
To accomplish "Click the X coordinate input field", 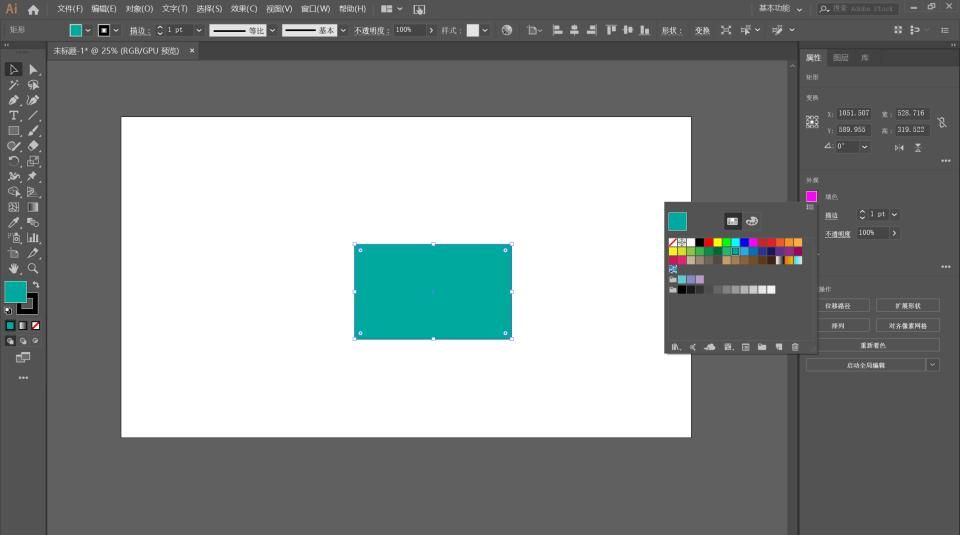I will point(853,113).
